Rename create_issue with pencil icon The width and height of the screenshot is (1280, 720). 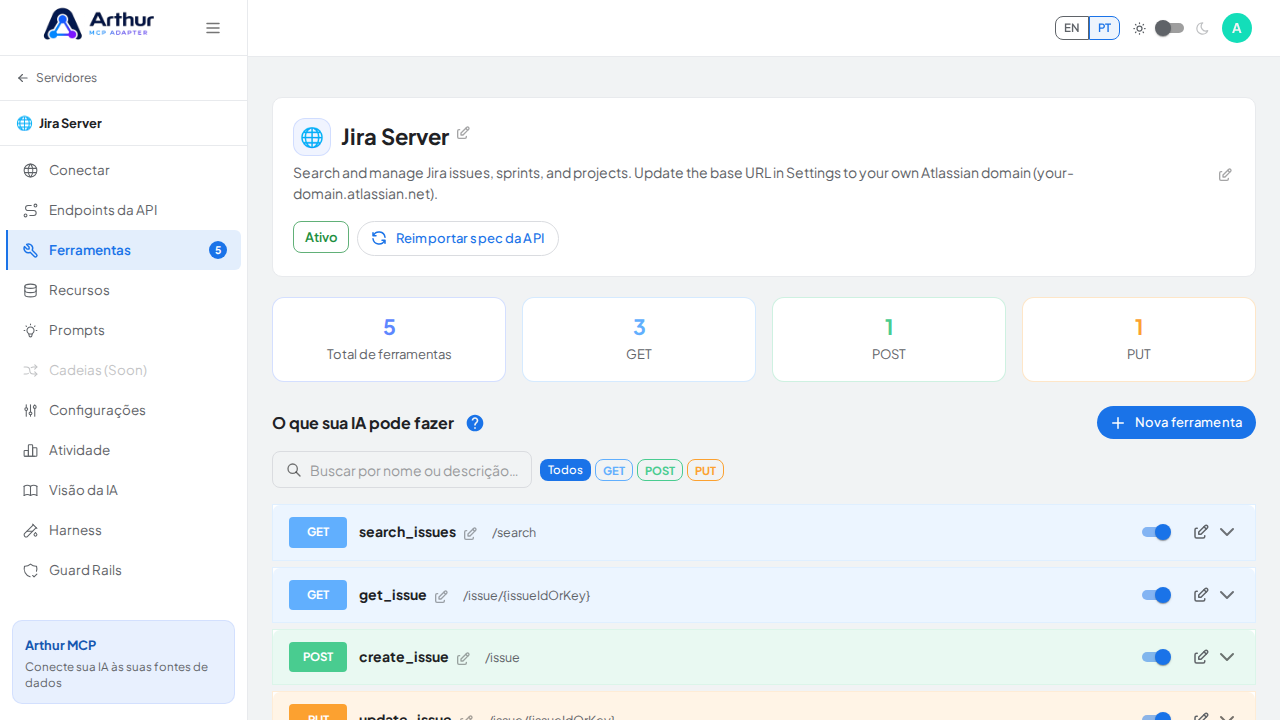(463, 658)
